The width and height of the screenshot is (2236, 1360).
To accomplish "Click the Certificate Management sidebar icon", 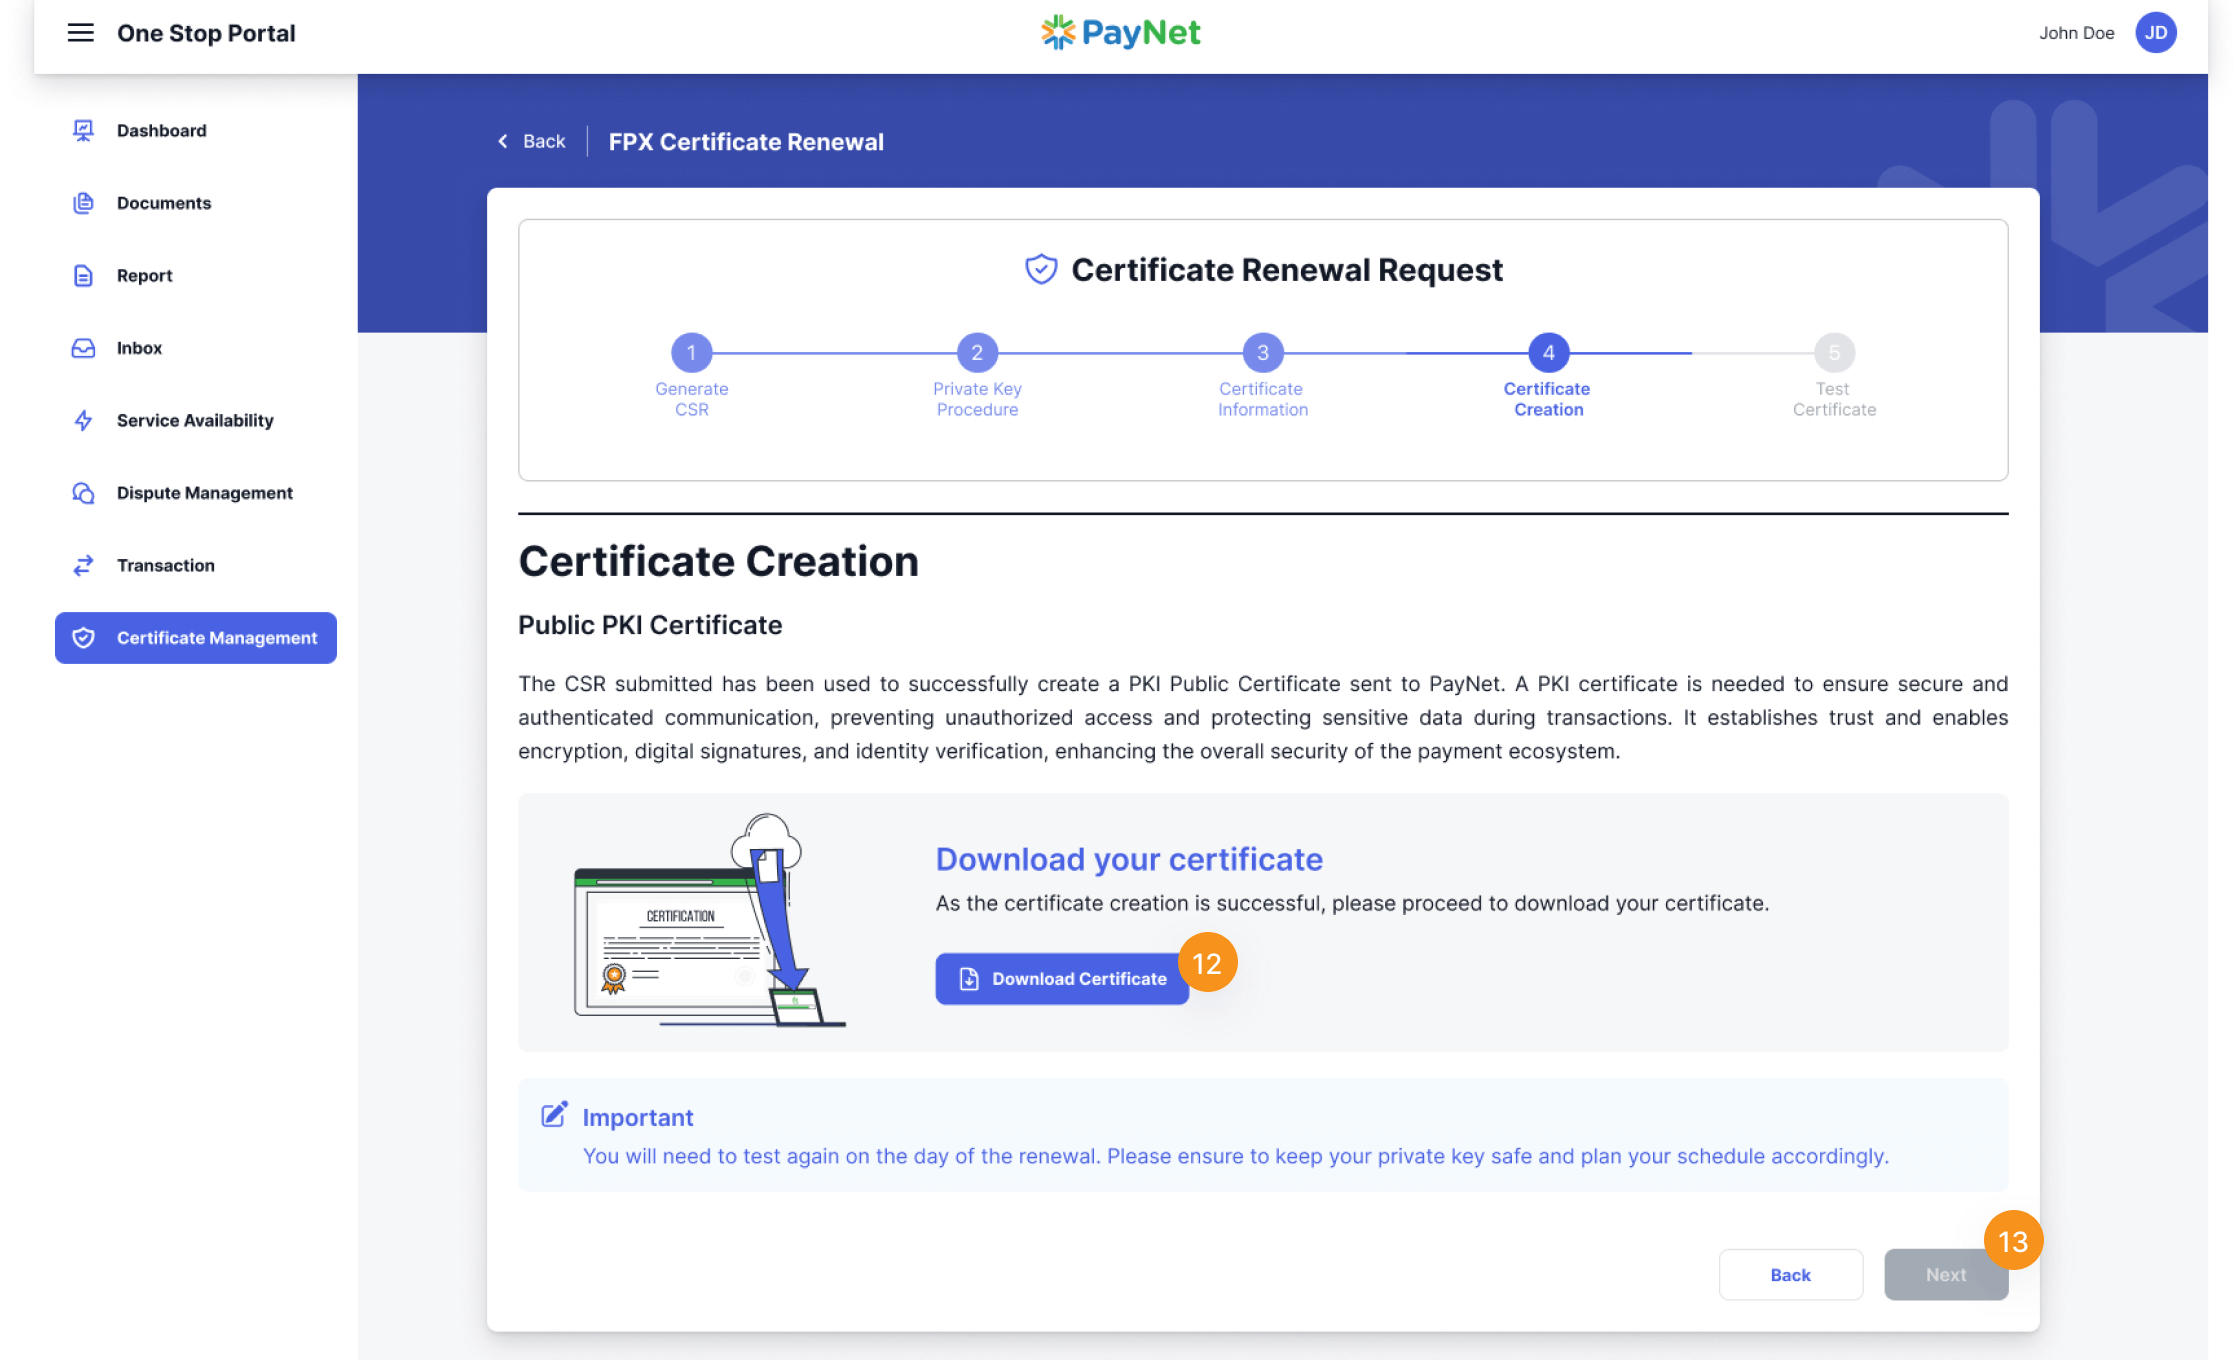I will 83,637.
